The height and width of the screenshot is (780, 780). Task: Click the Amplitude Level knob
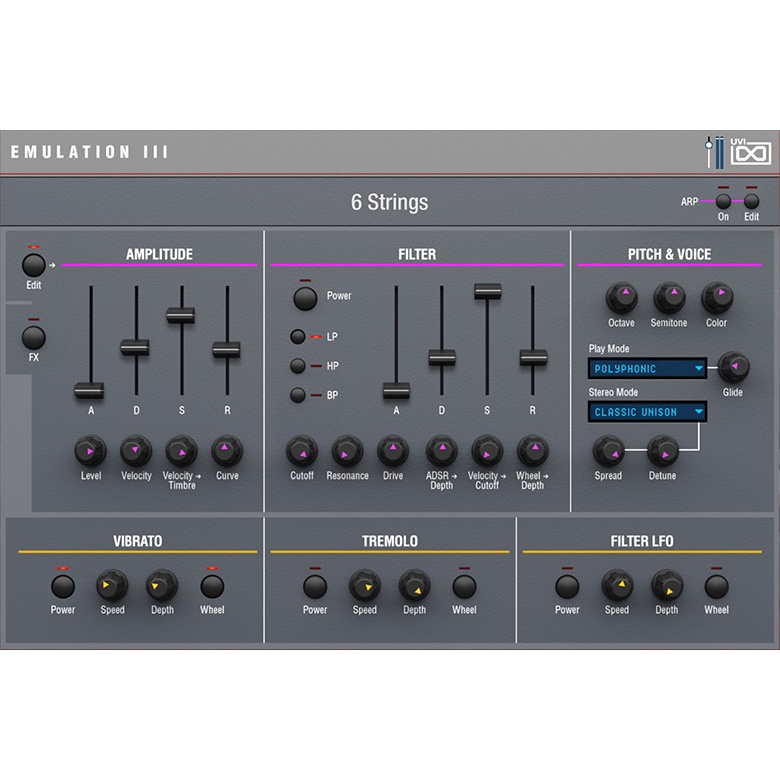coord(90,451)
